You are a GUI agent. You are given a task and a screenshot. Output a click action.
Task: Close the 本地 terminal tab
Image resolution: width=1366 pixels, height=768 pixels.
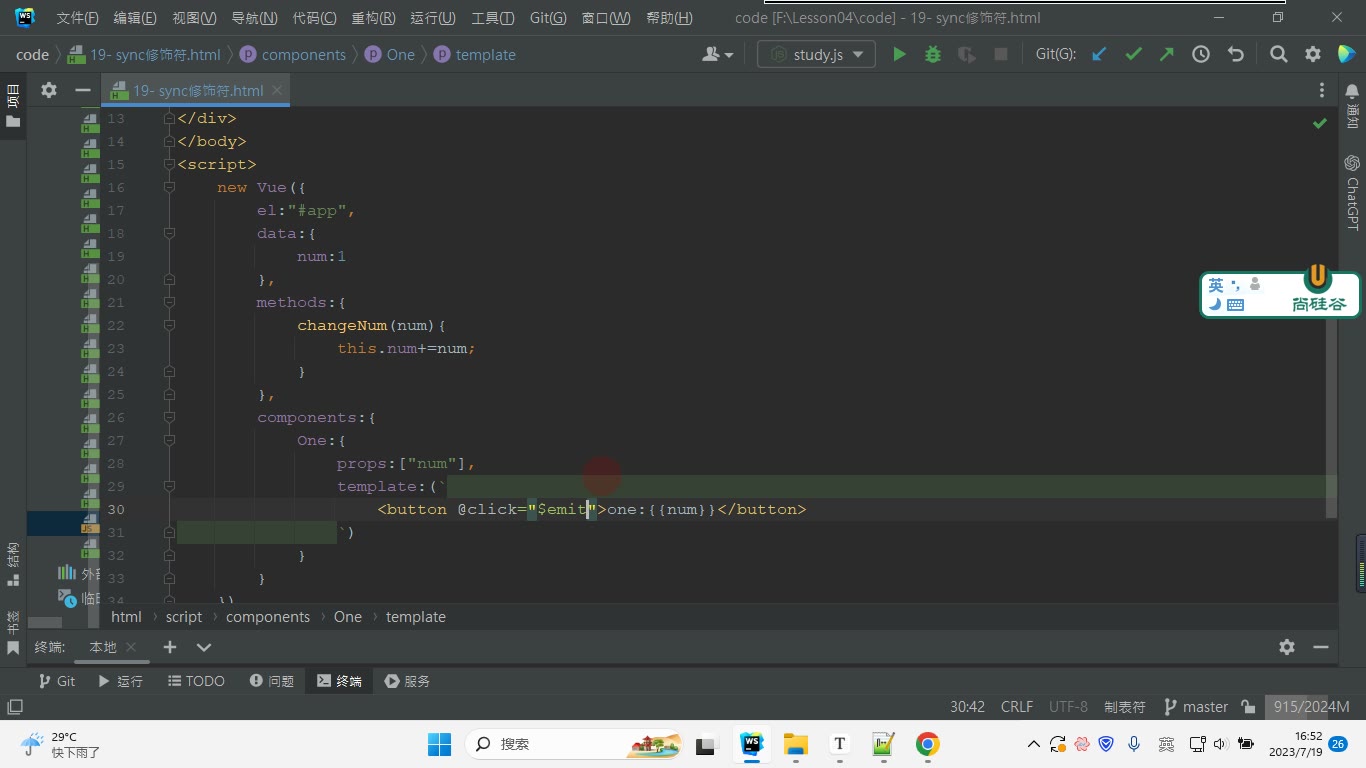pos(131,647)
